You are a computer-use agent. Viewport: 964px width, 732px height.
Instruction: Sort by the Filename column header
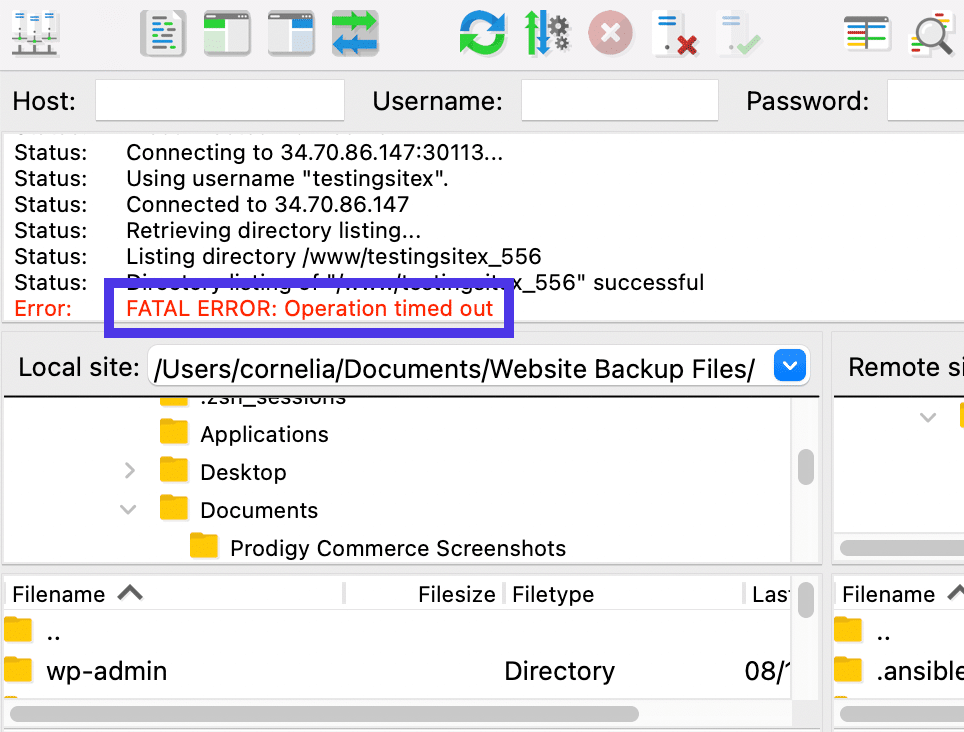tap(59, 594)
